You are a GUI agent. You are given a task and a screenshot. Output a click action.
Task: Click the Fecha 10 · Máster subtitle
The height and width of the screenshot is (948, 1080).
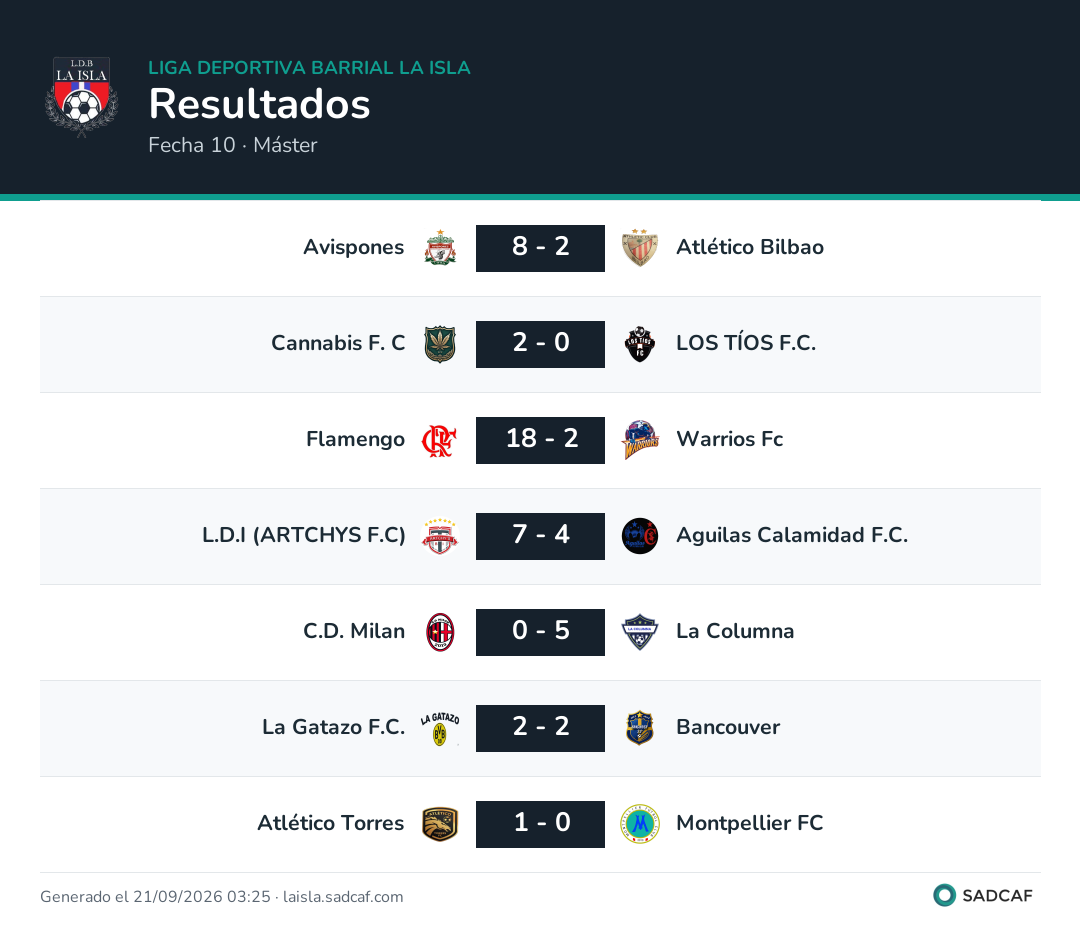click(x=233, y=145)
